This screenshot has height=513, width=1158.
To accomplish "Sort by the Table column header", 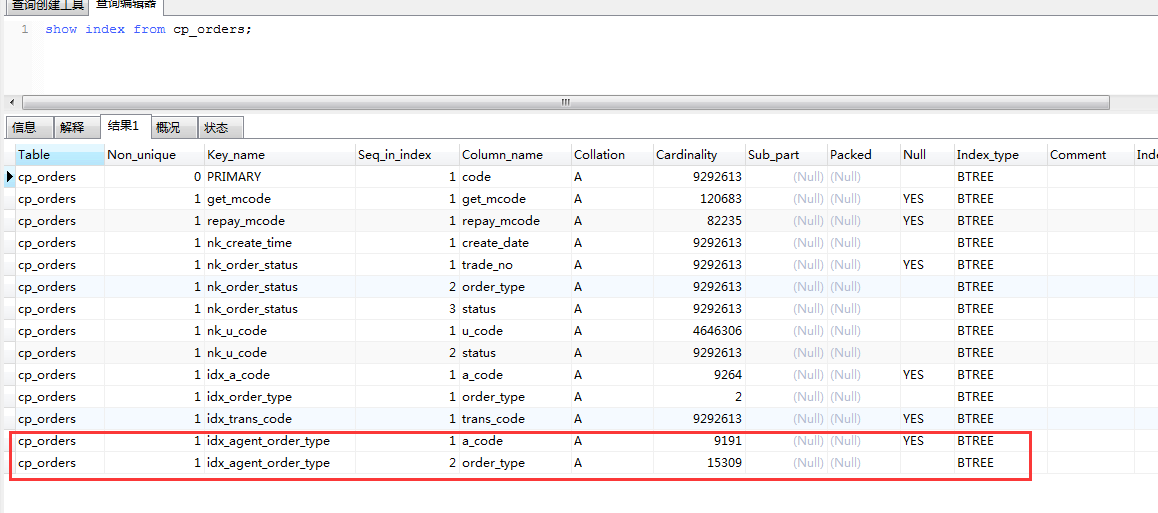I will tap(60, 155).
